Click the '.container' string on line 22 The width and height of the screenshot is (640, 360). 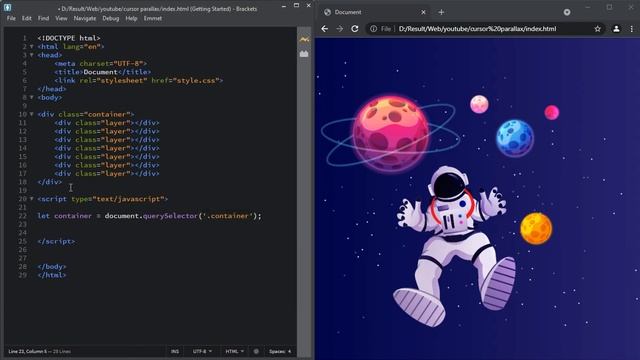click(x=227, y=216)
